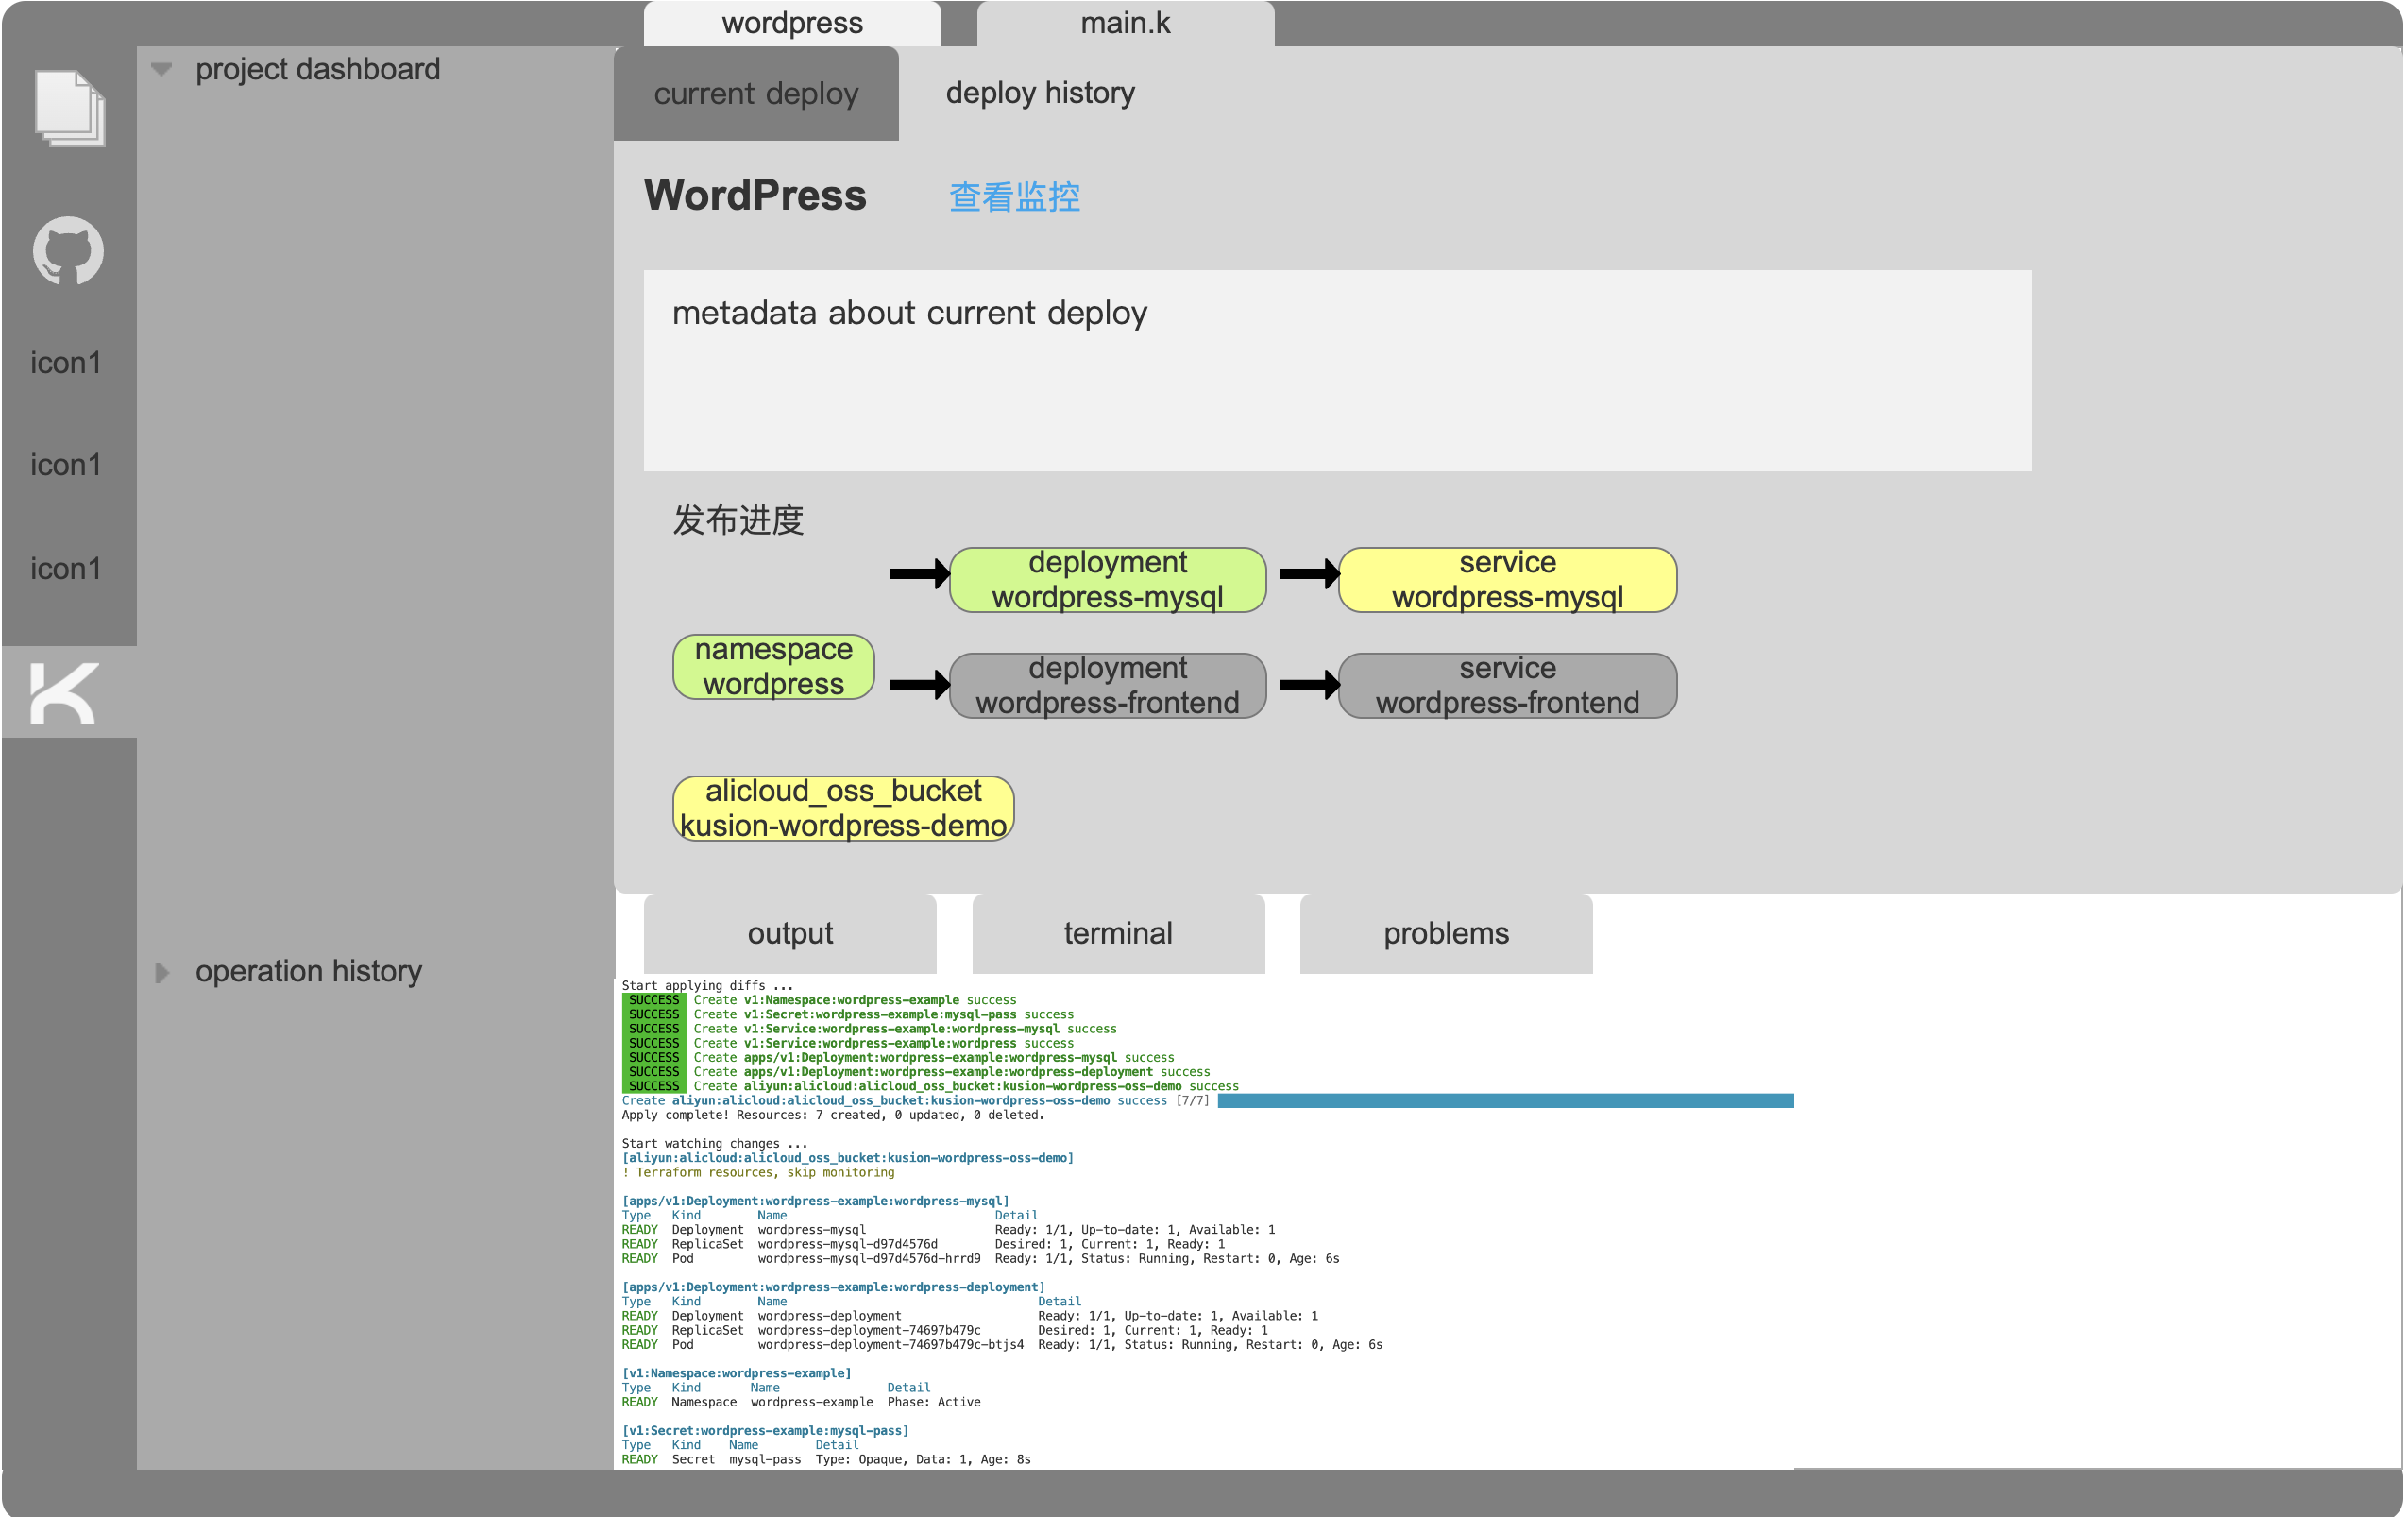Select the service wordpress-frontend node
The width and height of the screenshot is (2408, 1517).
1507,685
